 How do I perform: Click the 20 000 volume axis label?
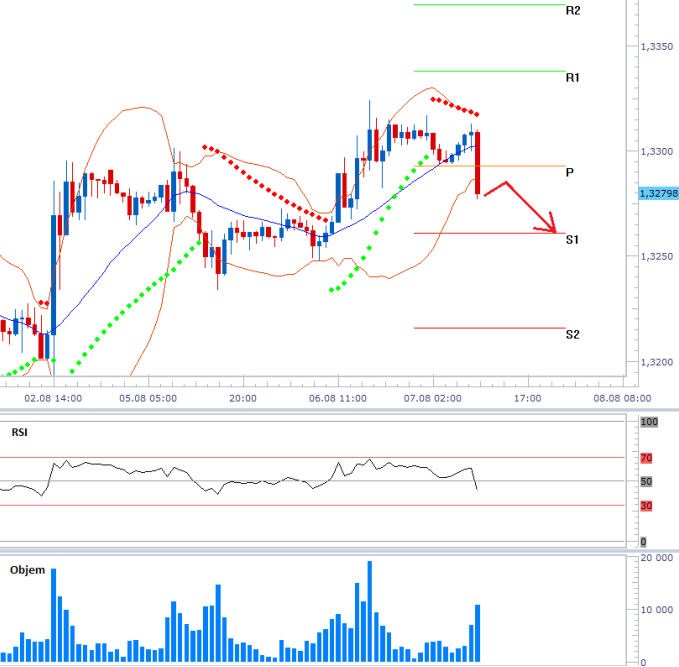657,558
